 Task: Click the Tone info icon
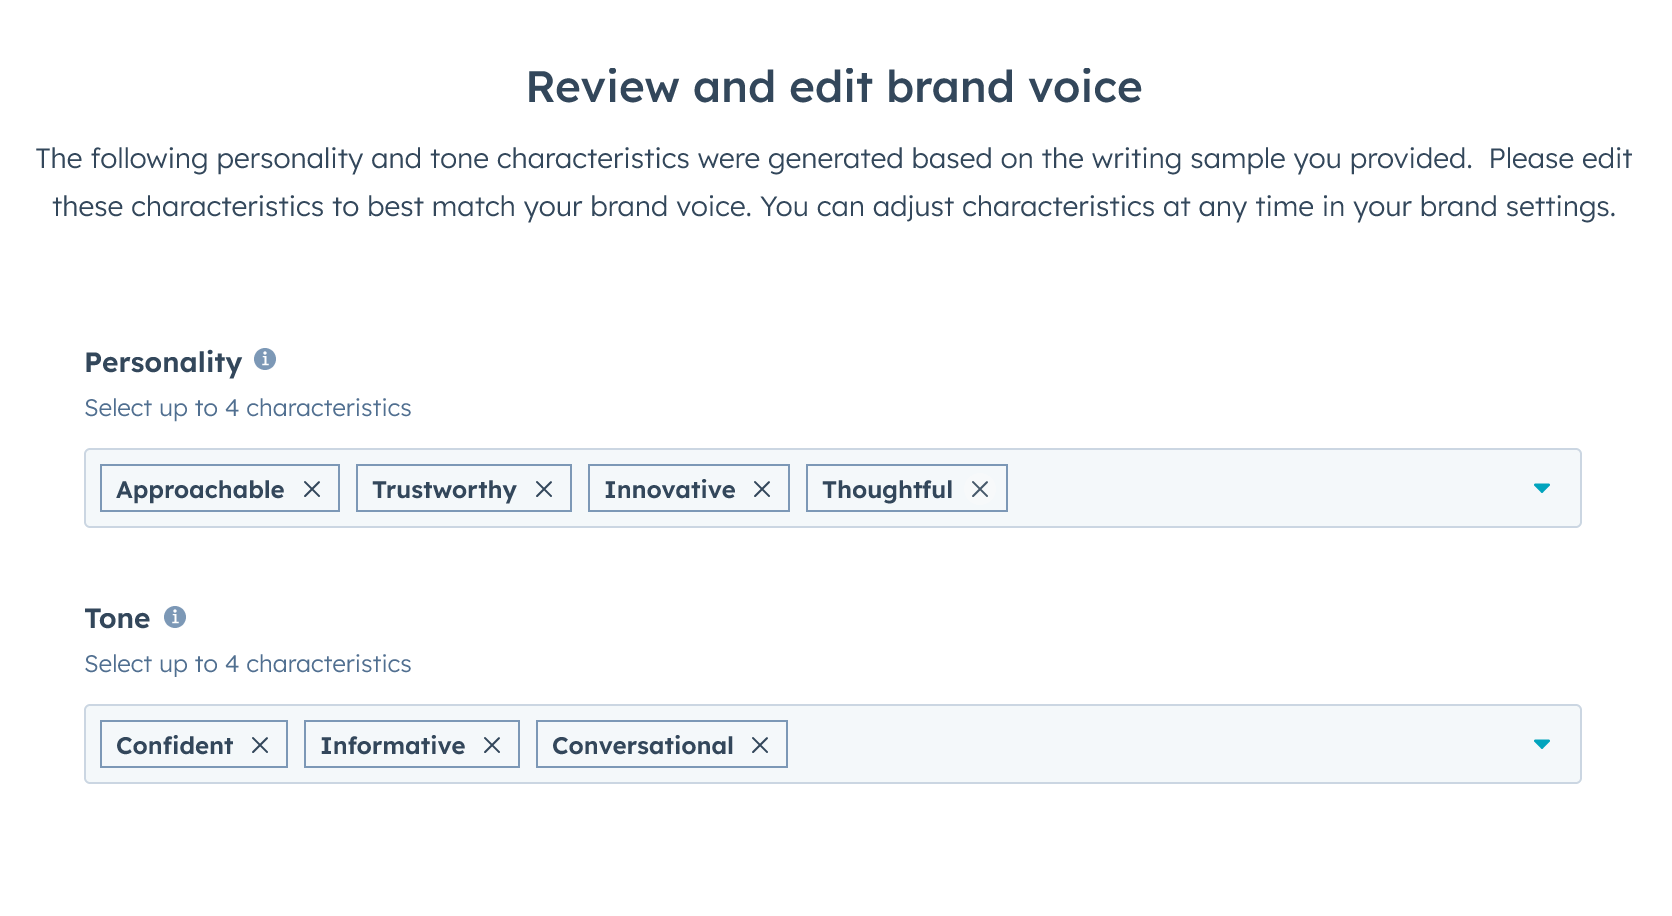(x=175, y=617)
